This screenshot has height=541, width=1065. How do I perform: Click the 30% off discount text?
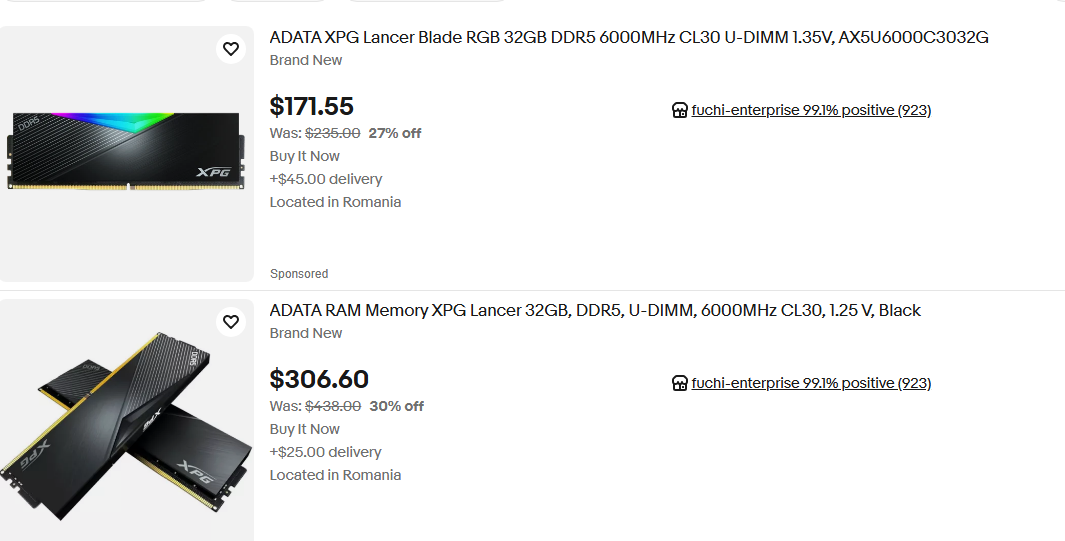(x=397, y=406)
